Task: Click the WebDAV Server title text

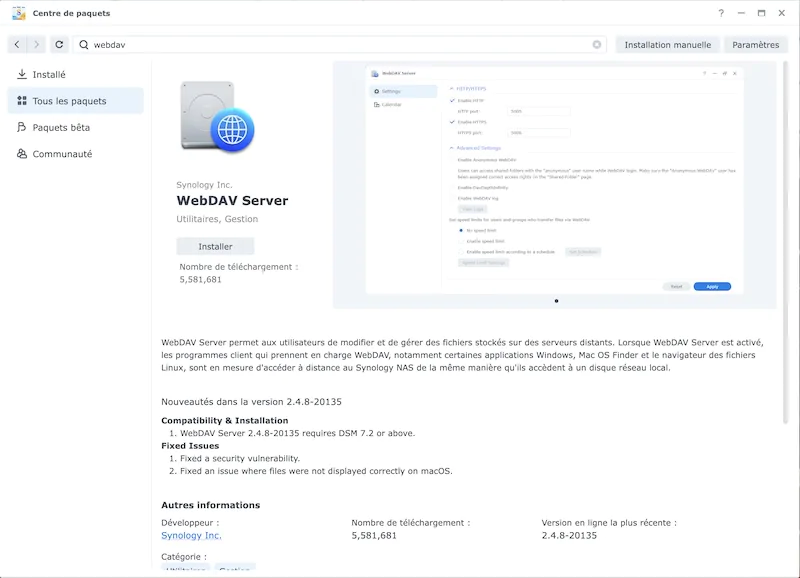Action: [x=232, y=200]
